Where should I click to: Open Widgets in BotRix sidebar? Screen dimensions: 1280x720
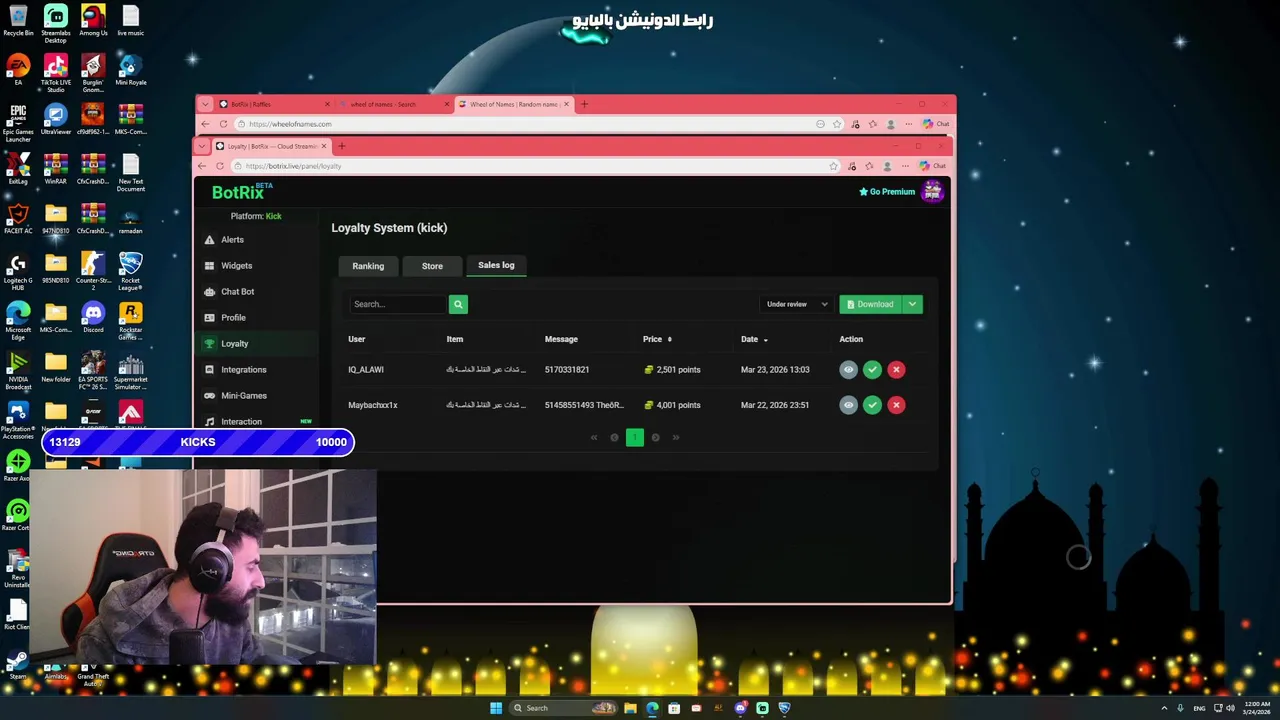[236, 266]
